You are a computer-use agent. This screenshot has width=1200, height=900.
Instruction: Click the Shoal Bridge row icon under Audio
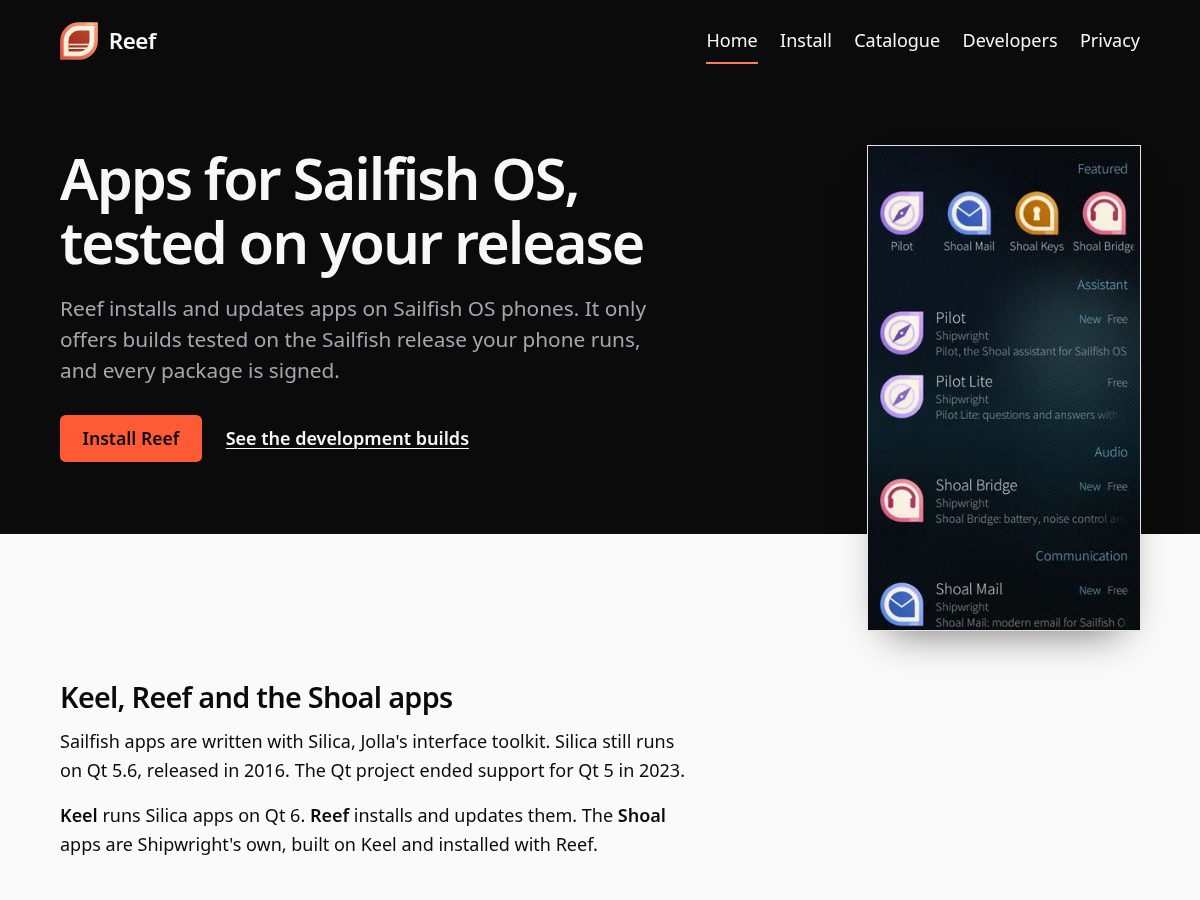click(x=902, y=500)
